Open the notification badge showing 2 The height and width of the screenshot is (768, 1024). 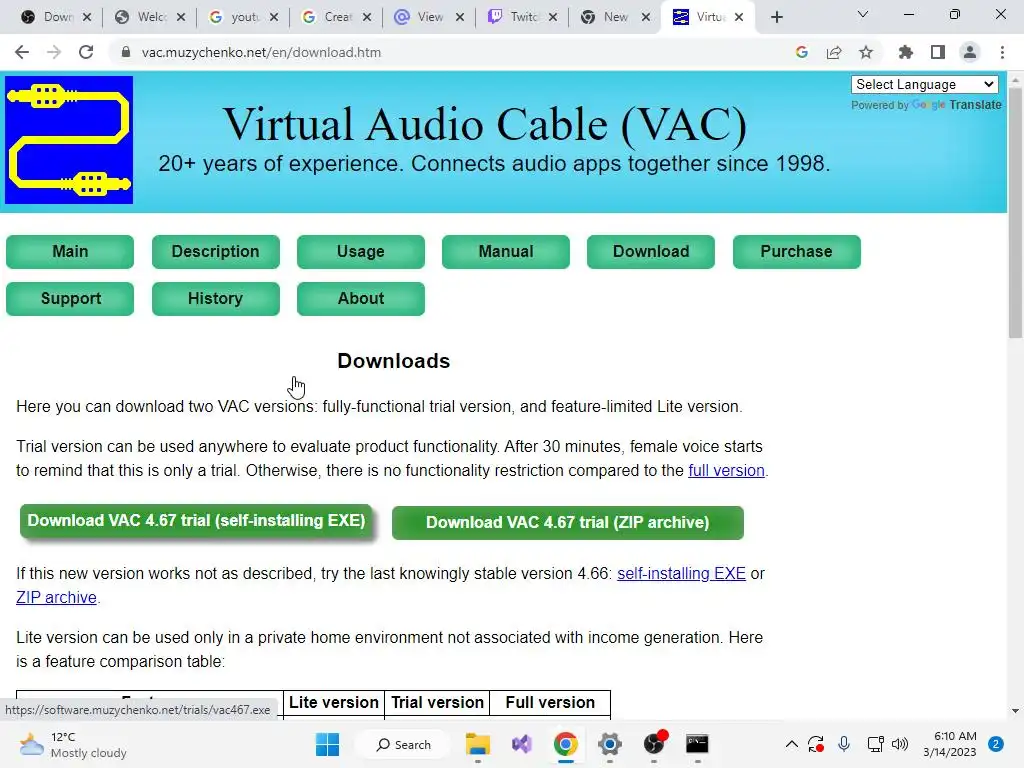(x=996, y=744)
